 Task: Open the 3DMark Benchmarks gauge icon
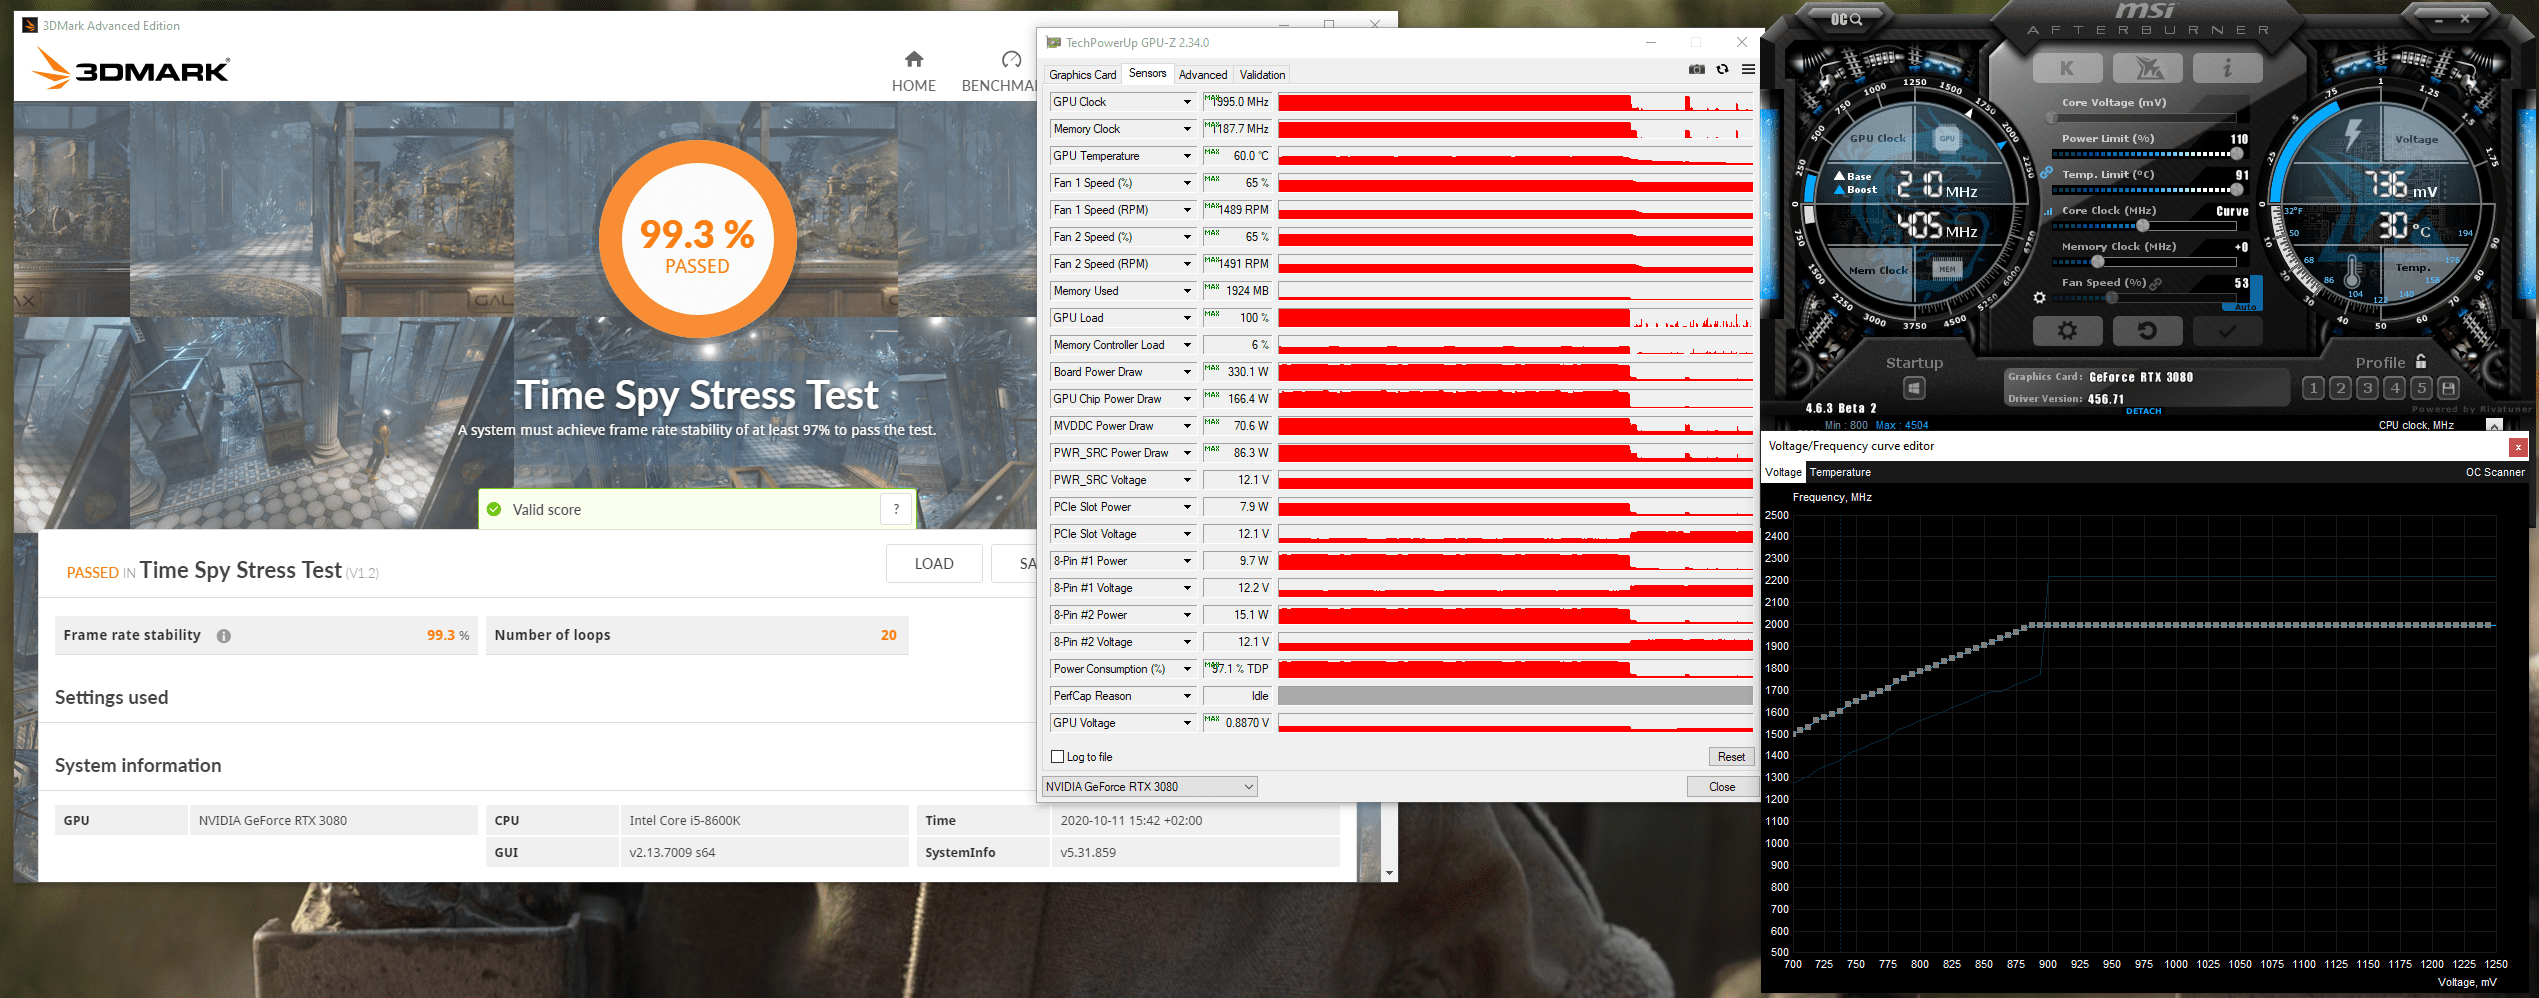[x=1012, y=59]
